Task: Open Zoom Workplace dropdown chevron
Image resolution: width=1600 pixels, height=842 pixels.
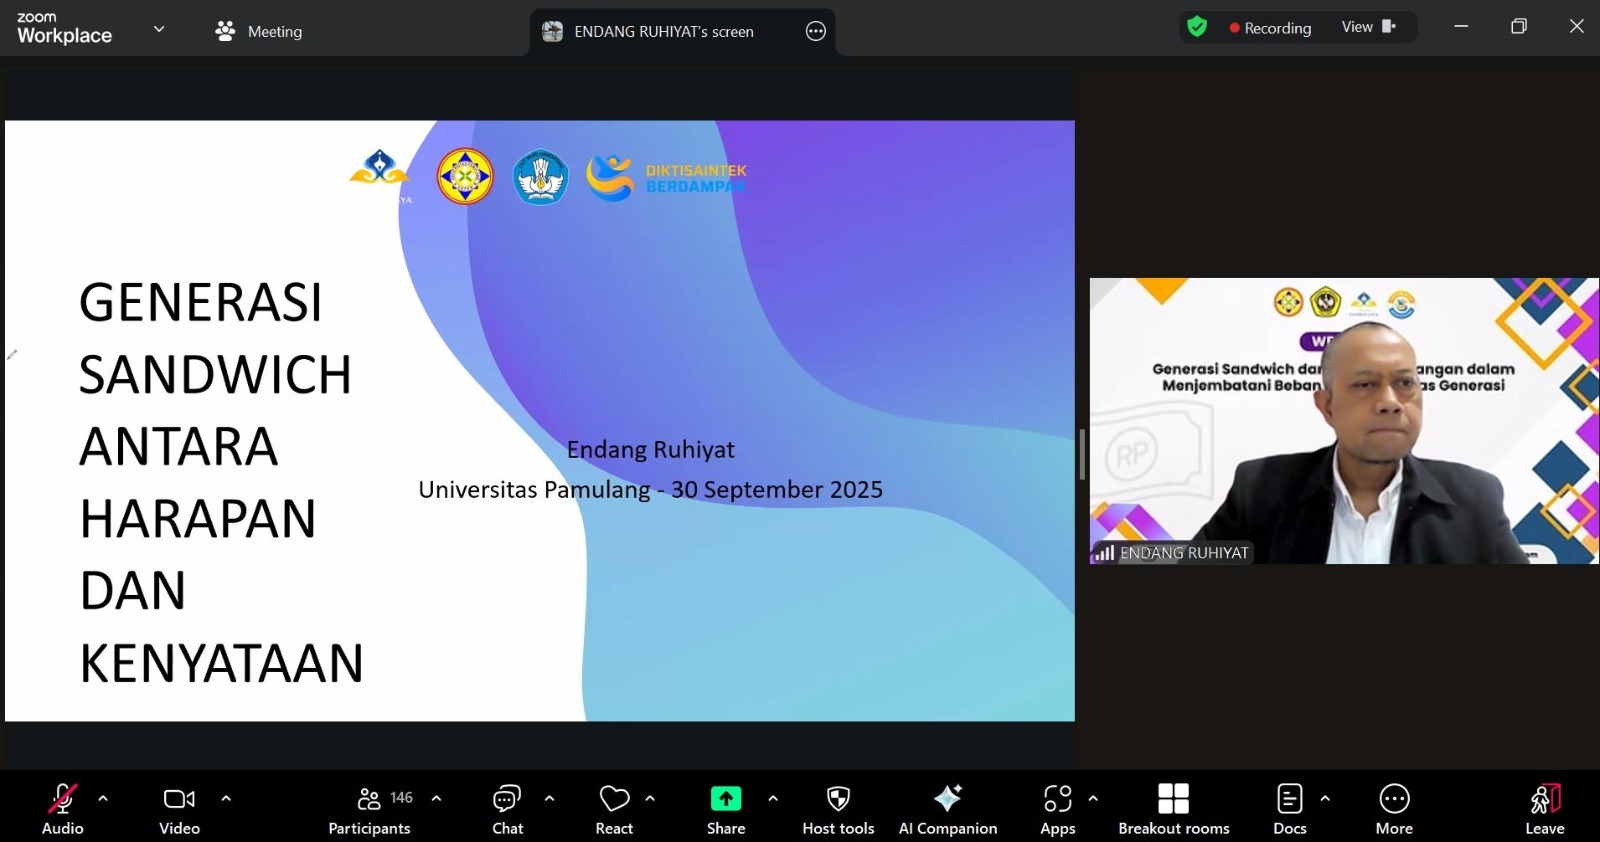Action: [159, 29]
